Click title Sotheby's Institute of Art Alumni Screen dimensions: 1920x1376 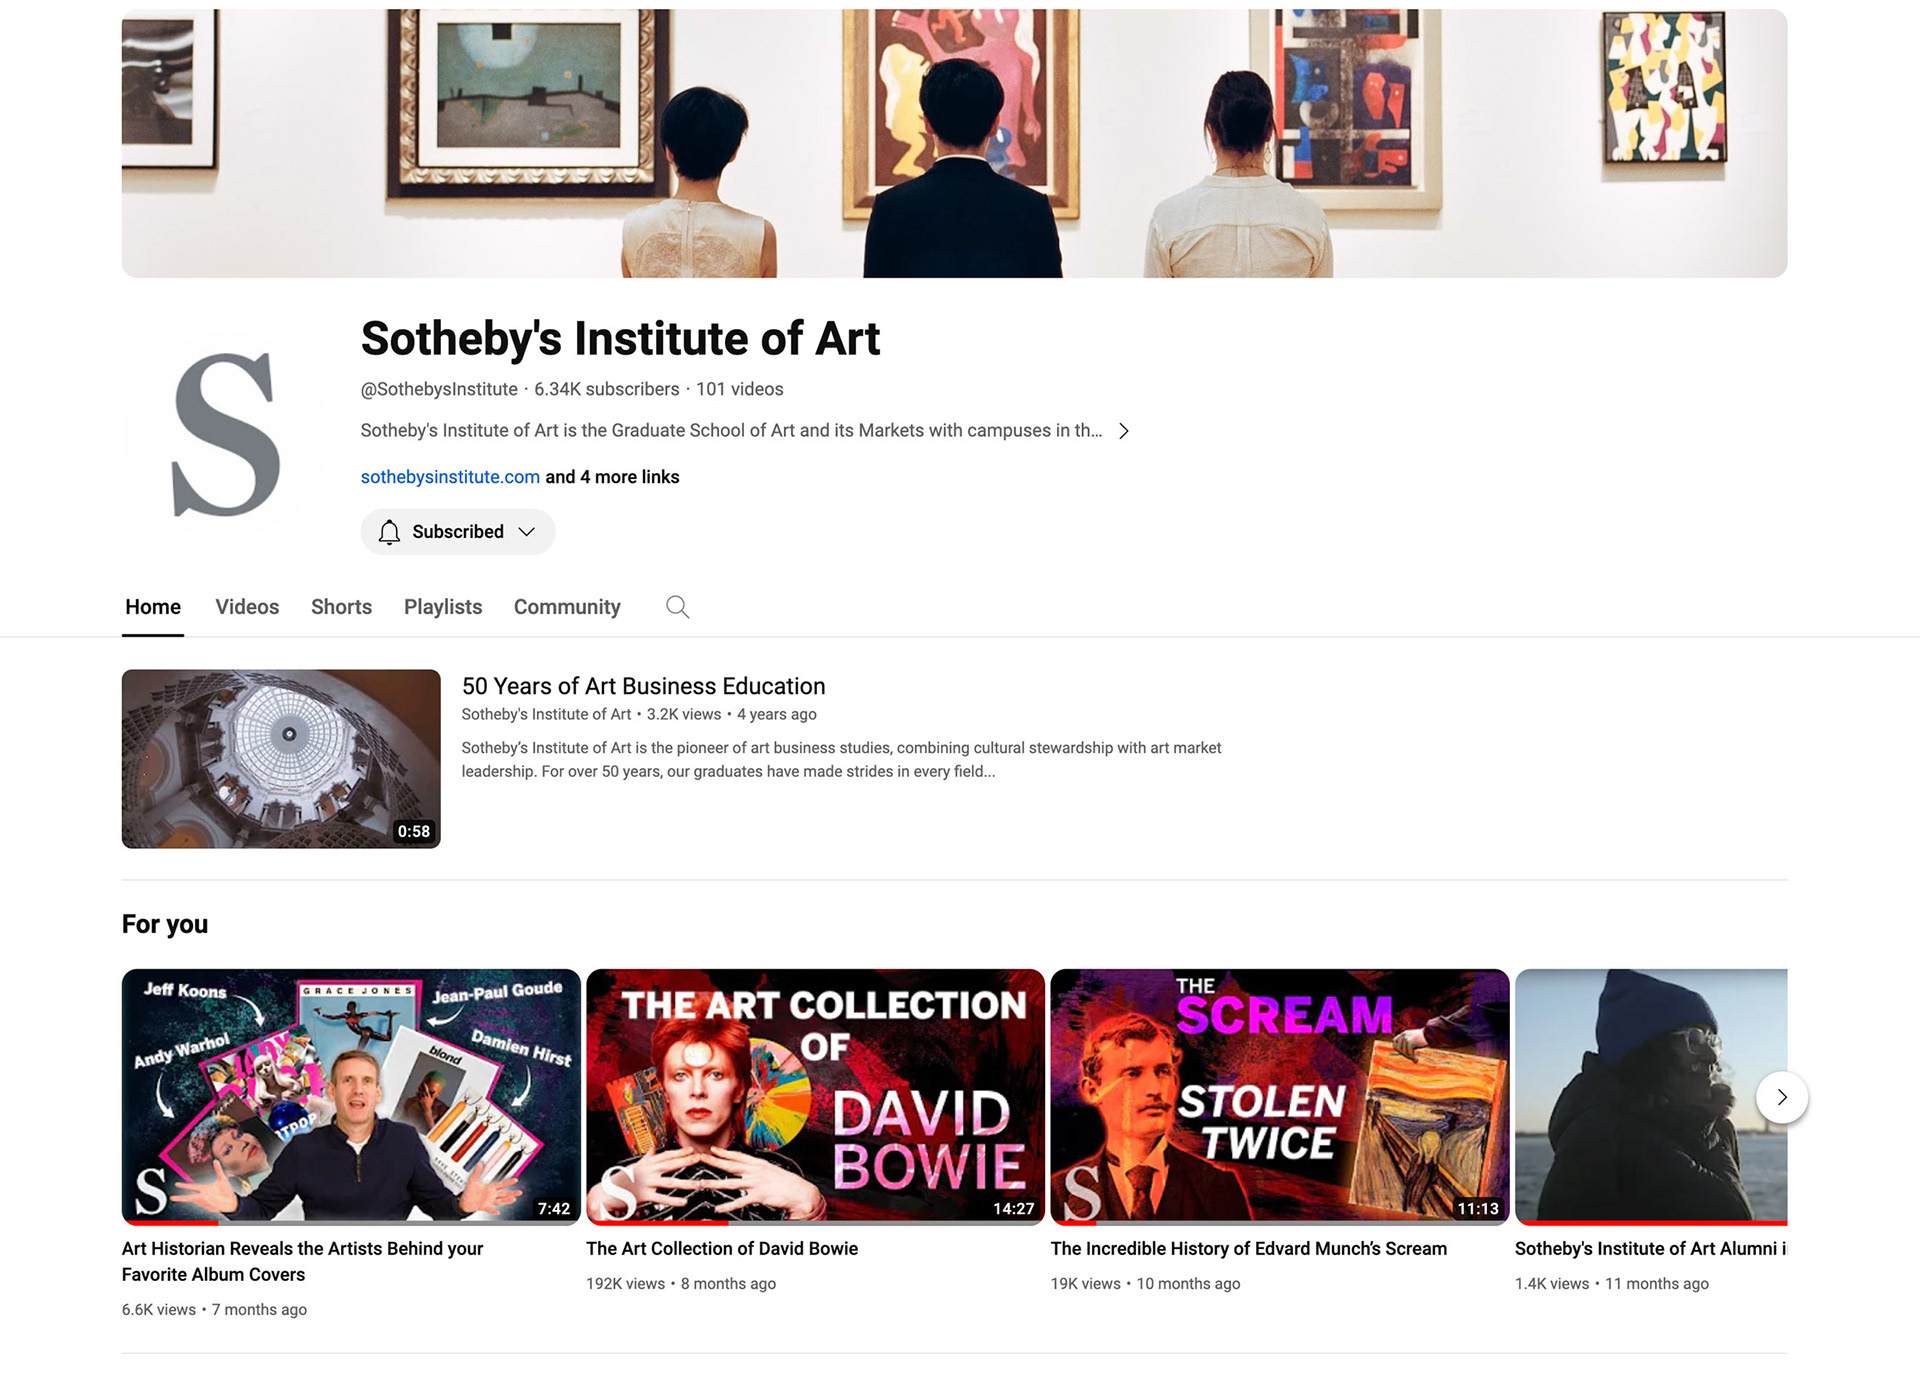click(1651, 1248)
